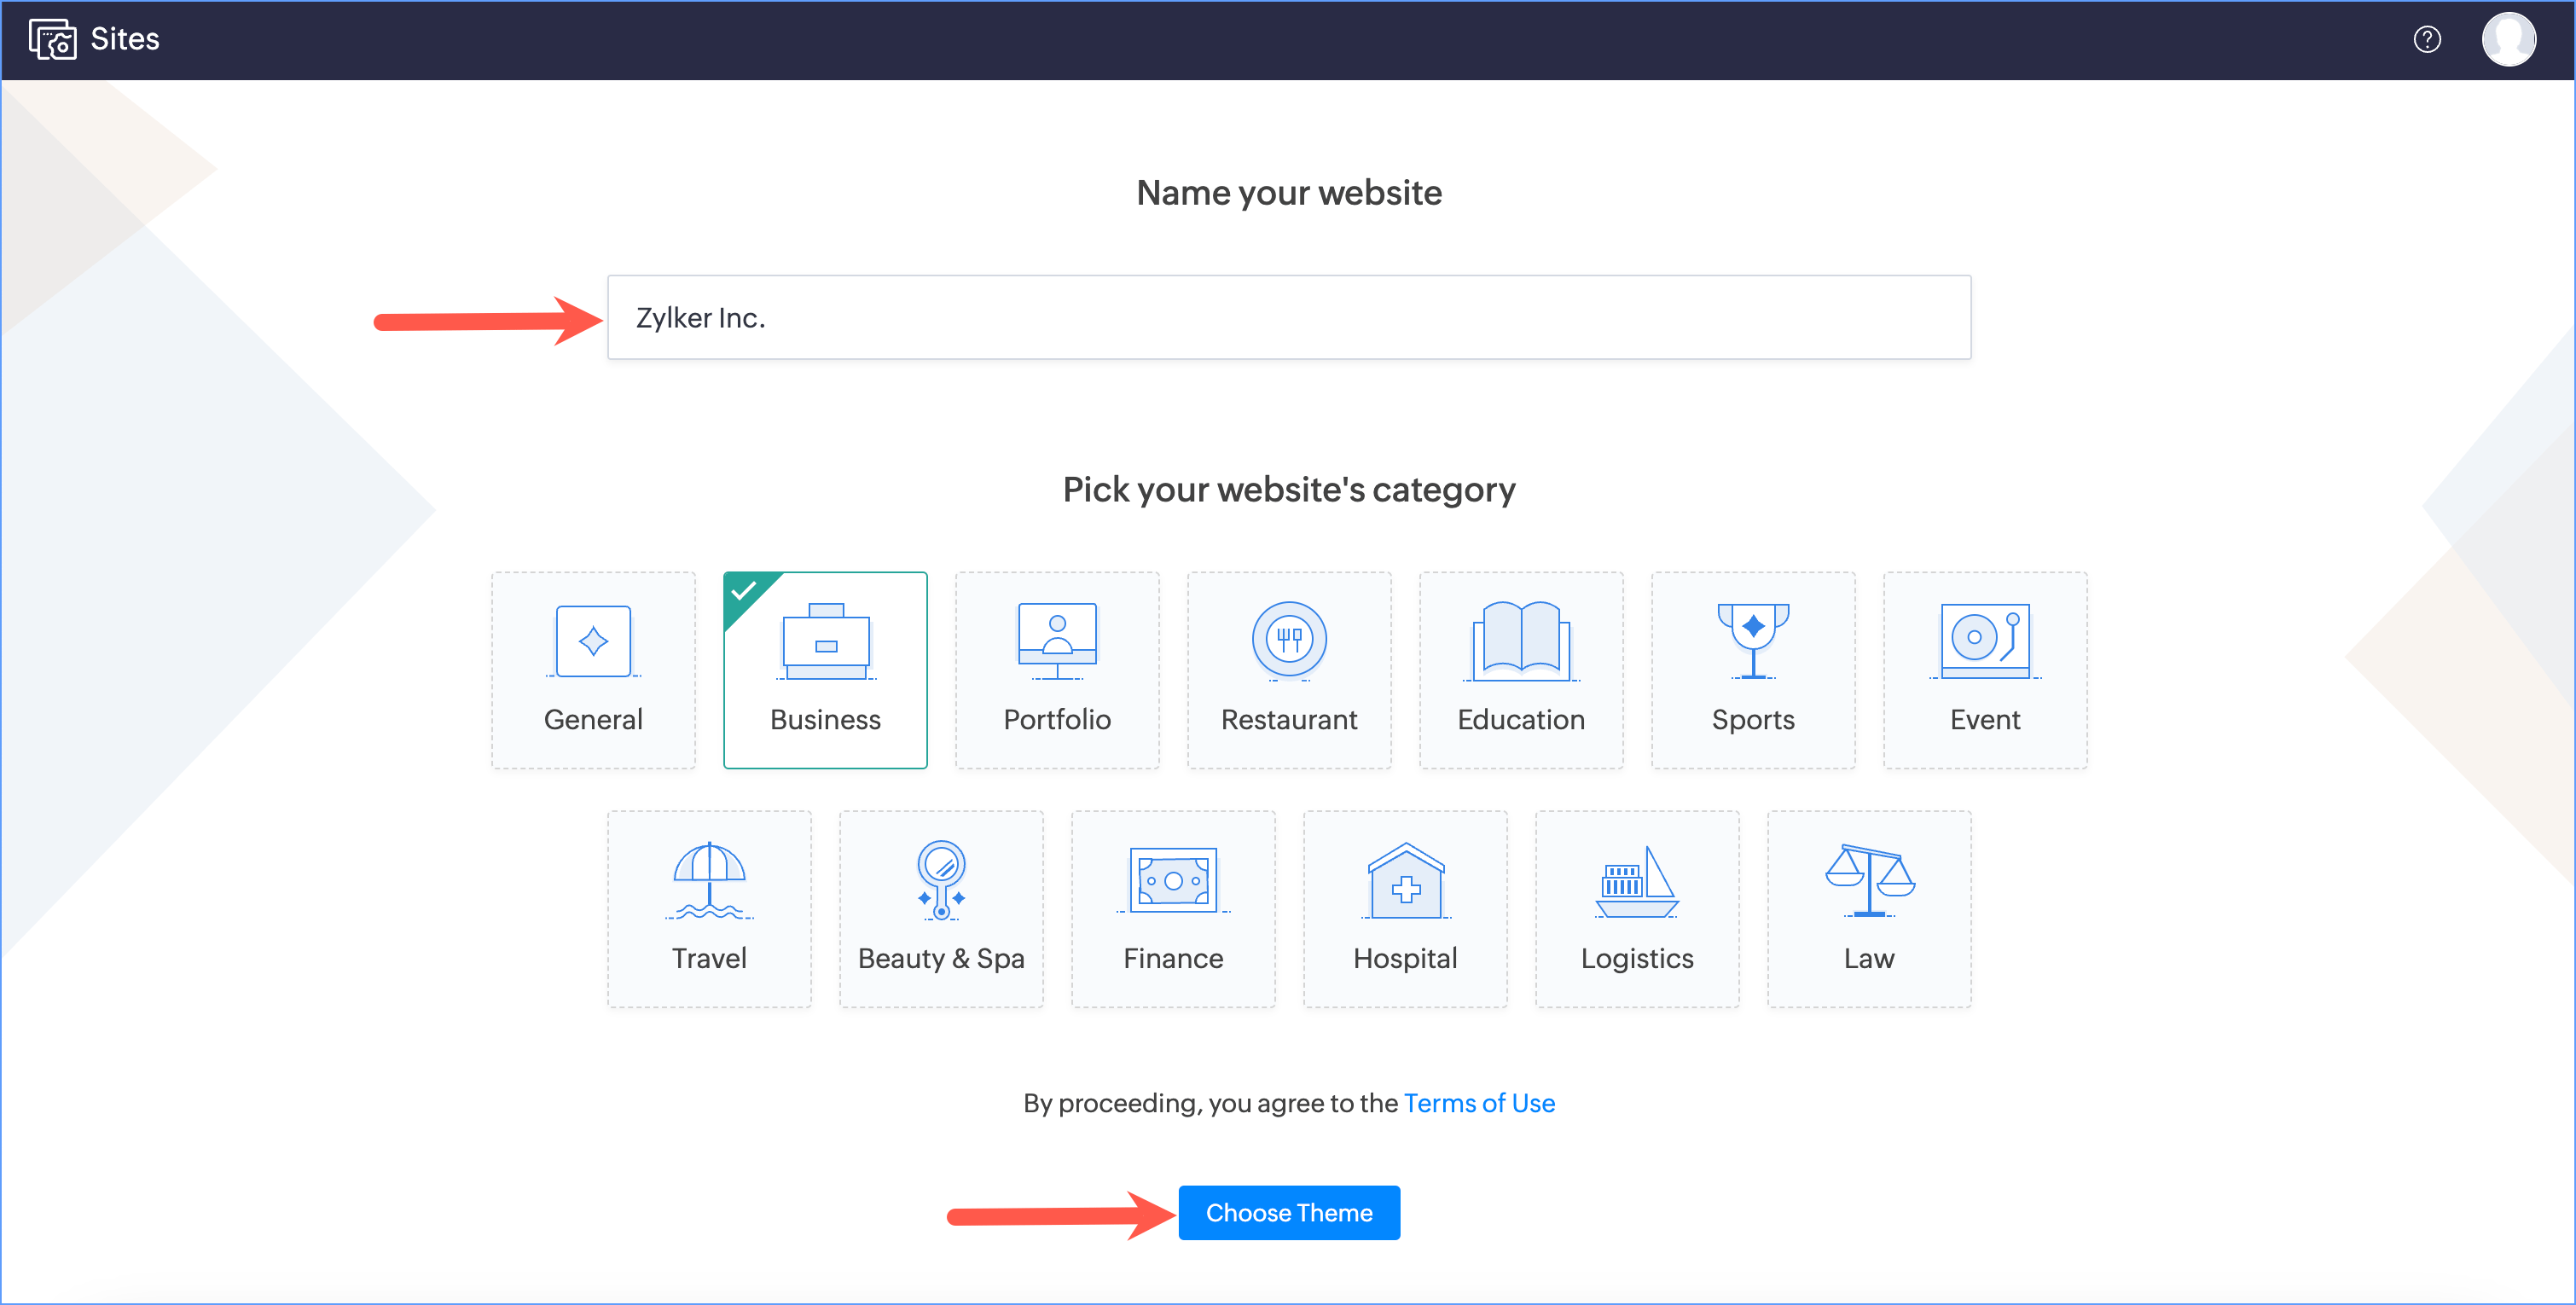
Task: Select the Hospital category tile
Action: (1405, 908)
